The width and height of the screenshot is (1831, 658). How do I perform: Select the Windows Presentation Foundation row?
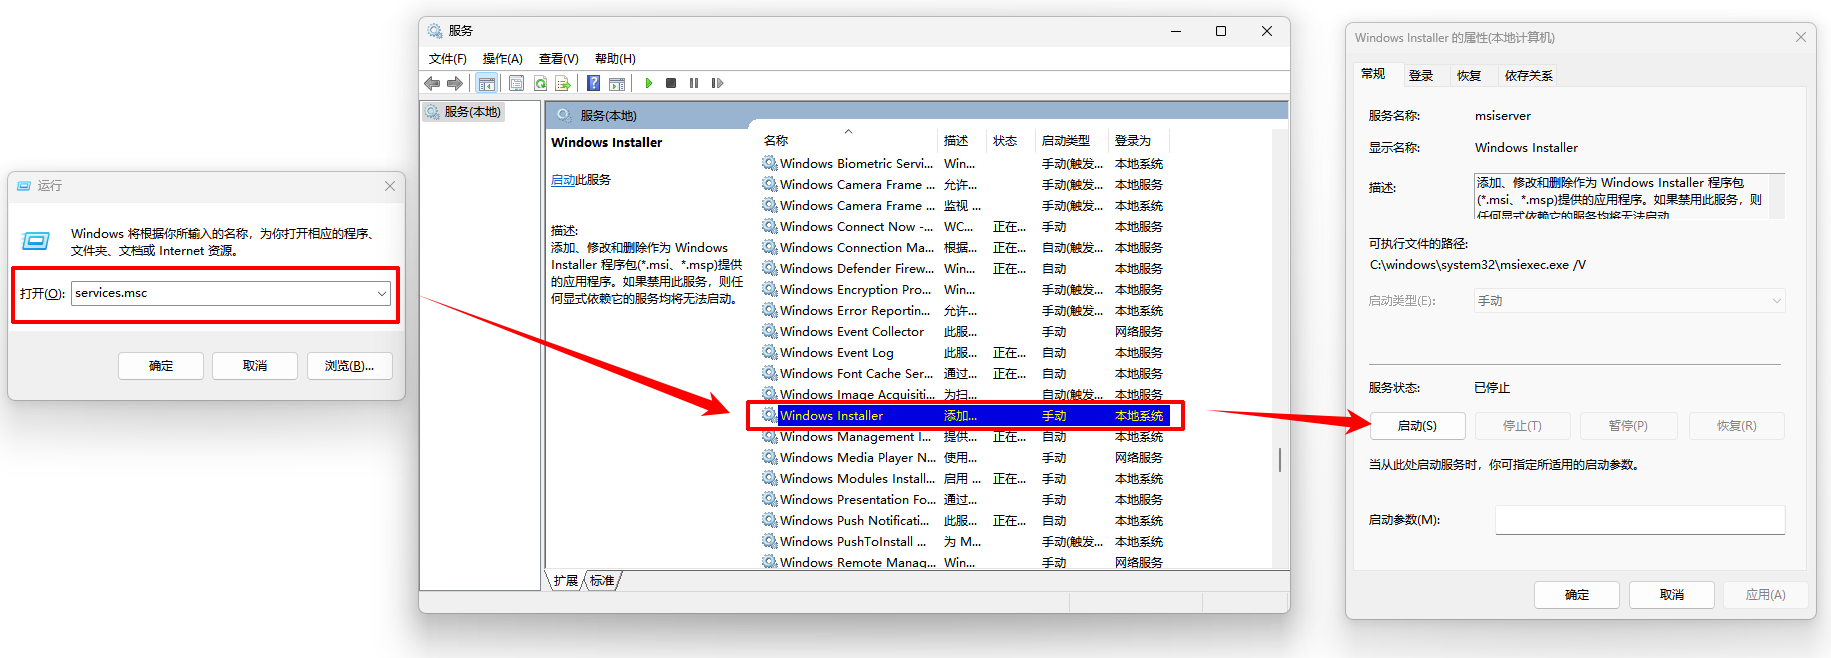pos(965,499)
